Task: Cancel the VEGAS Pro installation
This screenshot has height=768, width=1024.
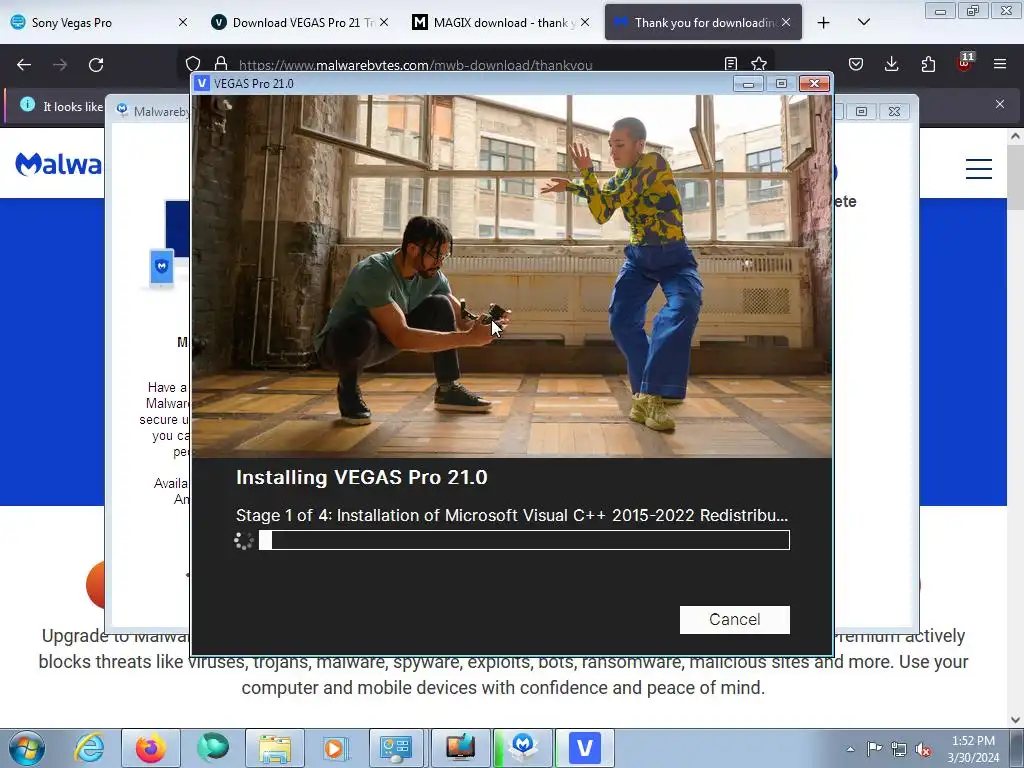Action: tap(734, 619)
